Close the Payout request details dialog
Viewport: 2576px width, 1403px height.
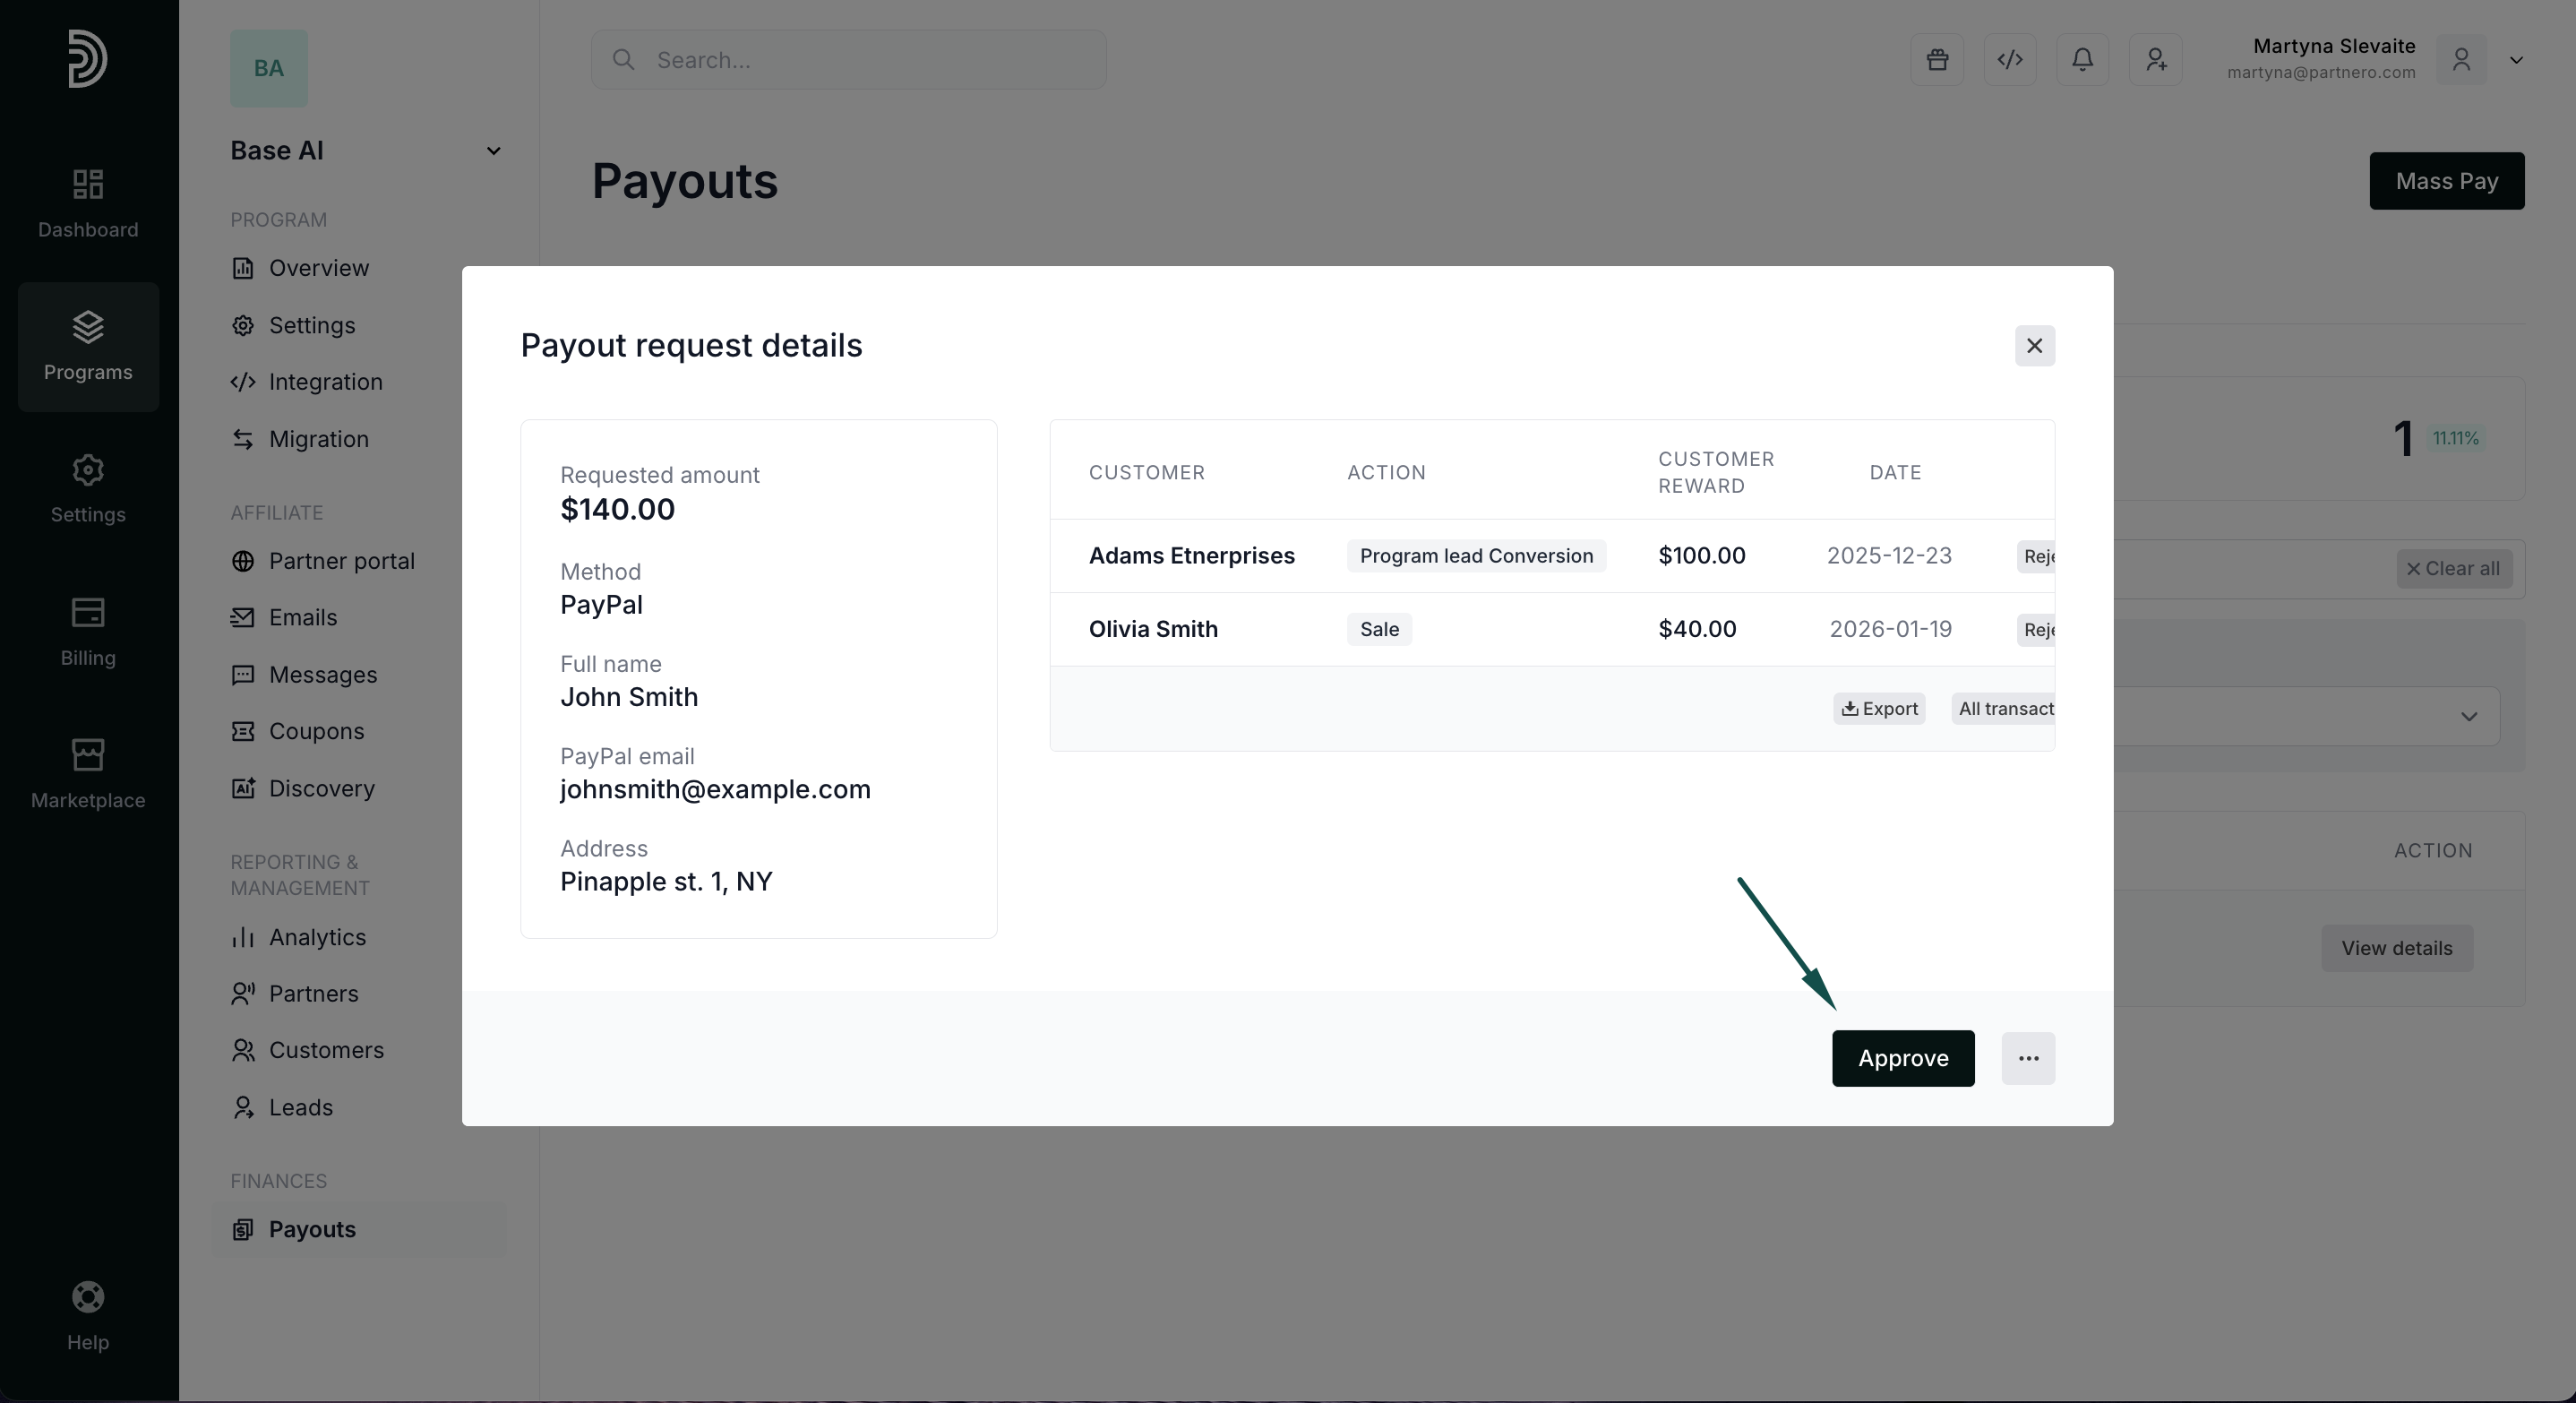click(2034, 346)
